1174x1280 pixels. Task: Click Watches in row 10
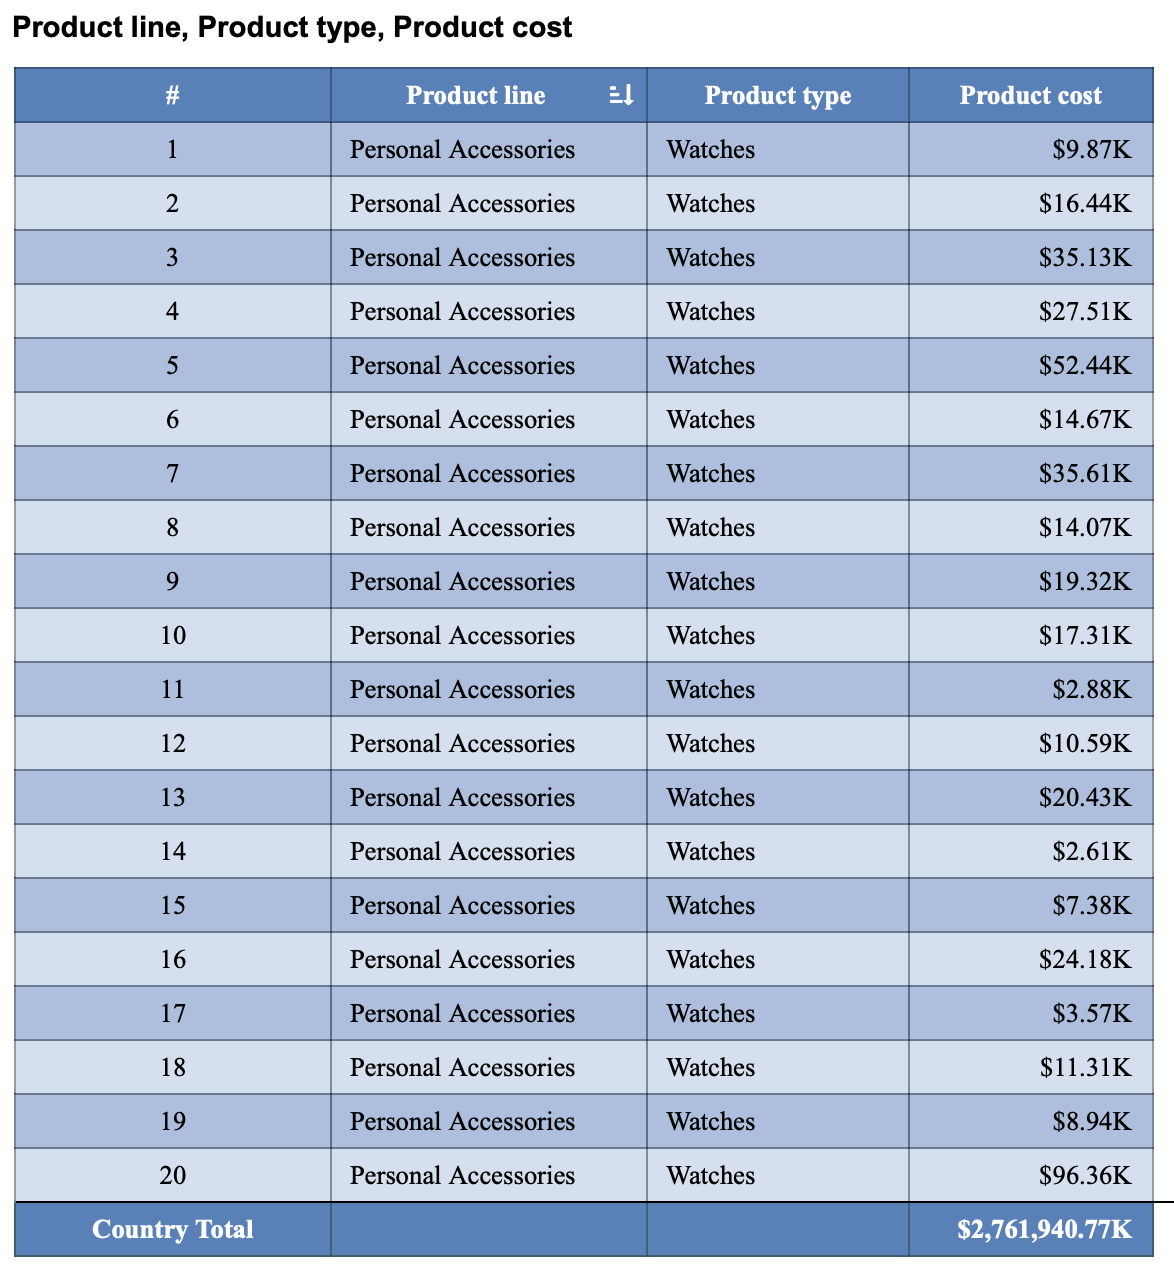point(711,636)
